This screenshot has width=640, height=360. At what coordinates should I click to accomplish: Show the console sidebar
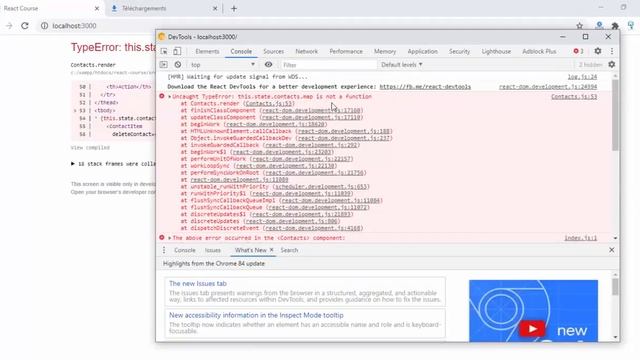(164, 64)
